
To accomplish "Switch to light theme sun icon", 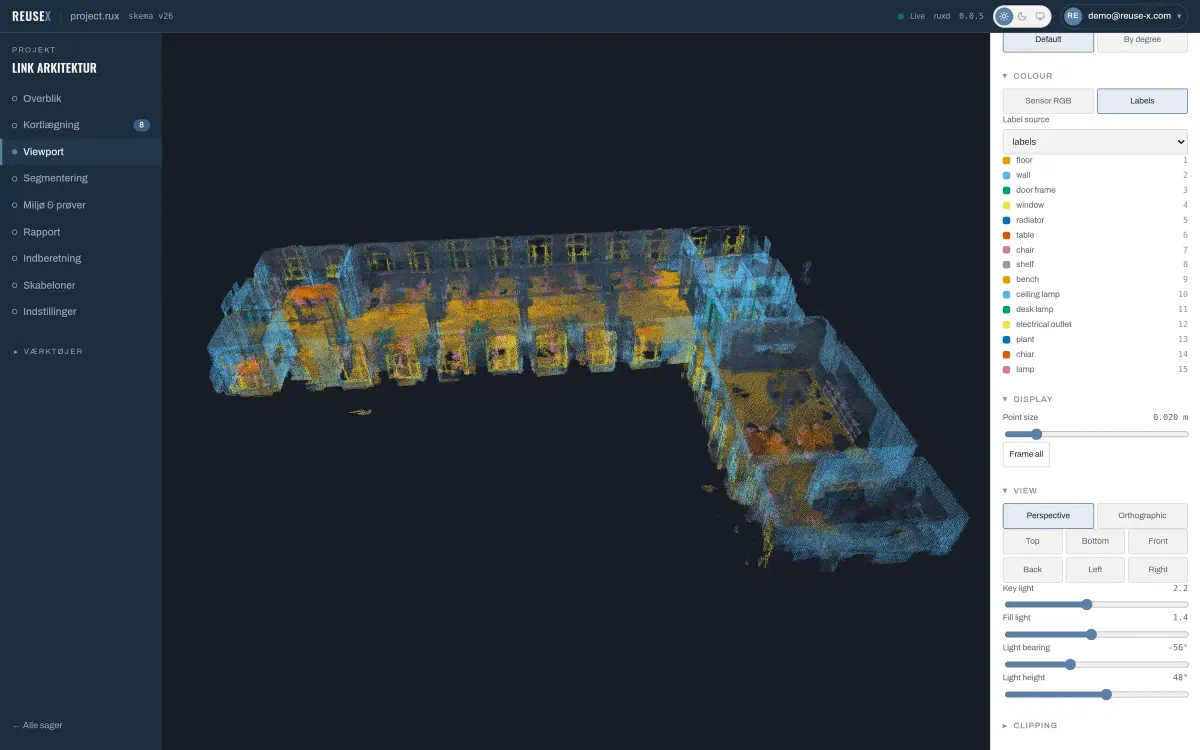I will [x=1004, y=16].
